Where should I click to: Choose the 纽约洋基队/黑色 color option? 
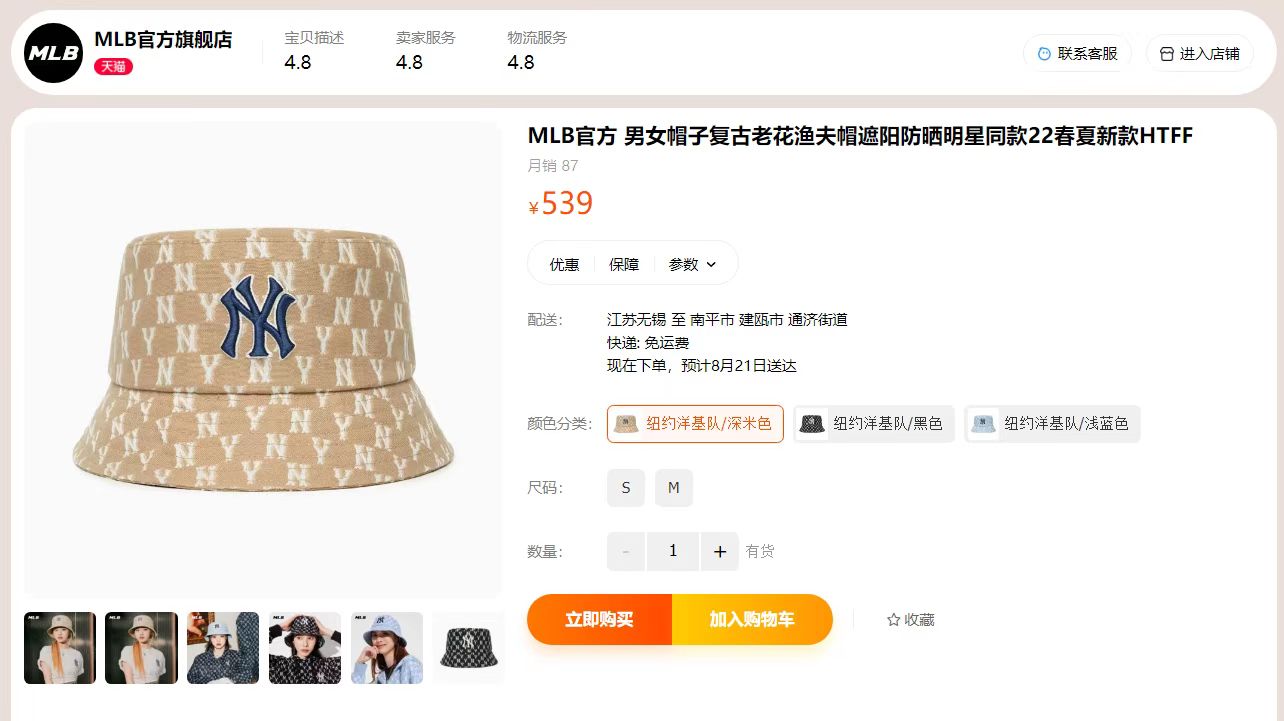click(874, 424)
